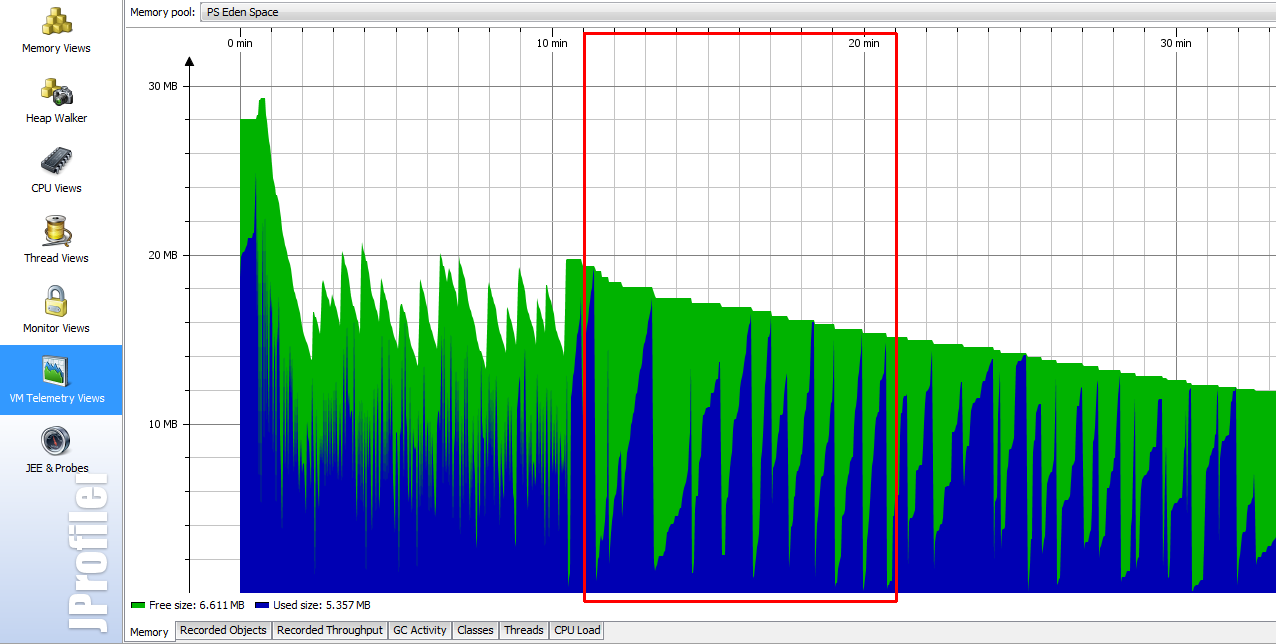The image size is (1276, 644).
Task: Select the Monitor Views padlock icon
Action: click(56, 301)
